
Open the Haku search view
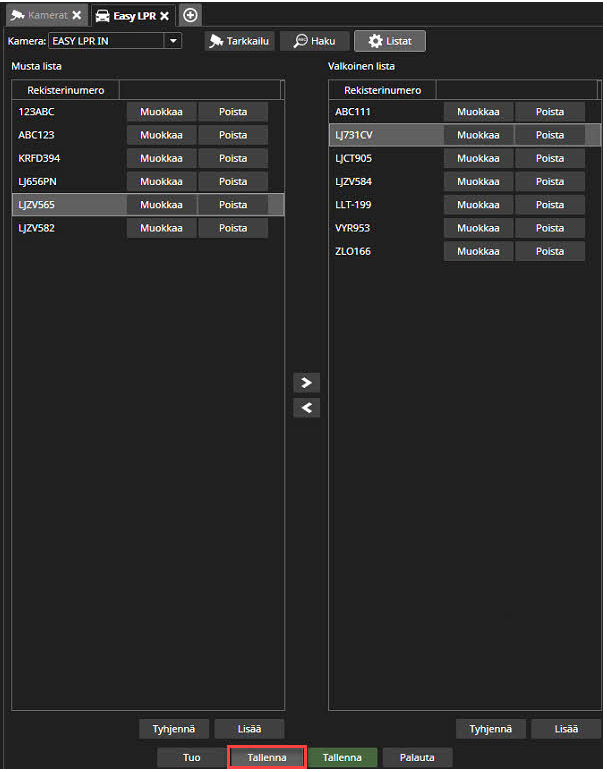point(314,41)
